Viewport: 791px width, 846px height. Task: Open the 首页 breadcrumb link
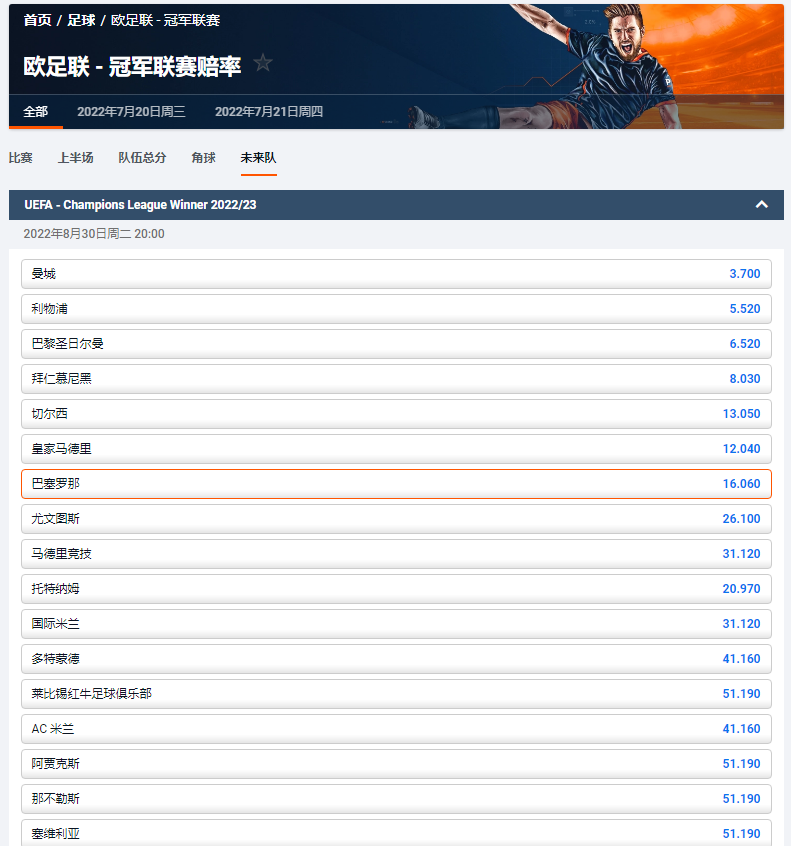(37, 20)
